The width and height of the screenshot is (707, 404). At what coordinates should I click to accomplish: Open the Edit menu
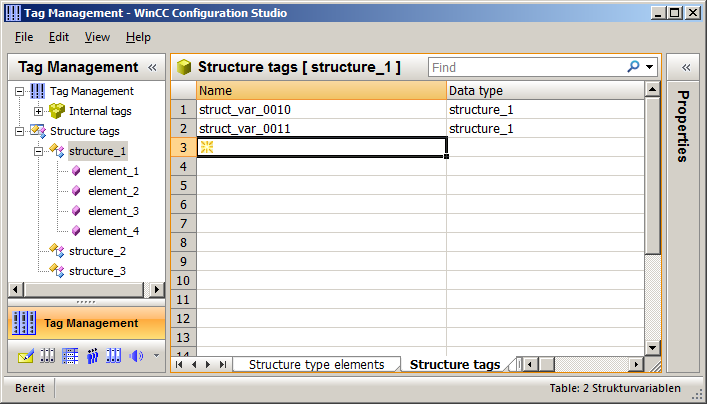click(59, 37)
